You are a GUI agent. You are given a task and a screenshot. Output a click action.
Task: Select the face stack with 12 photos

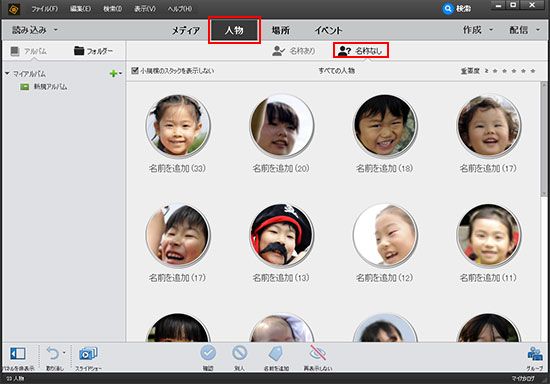click(385, 235)
